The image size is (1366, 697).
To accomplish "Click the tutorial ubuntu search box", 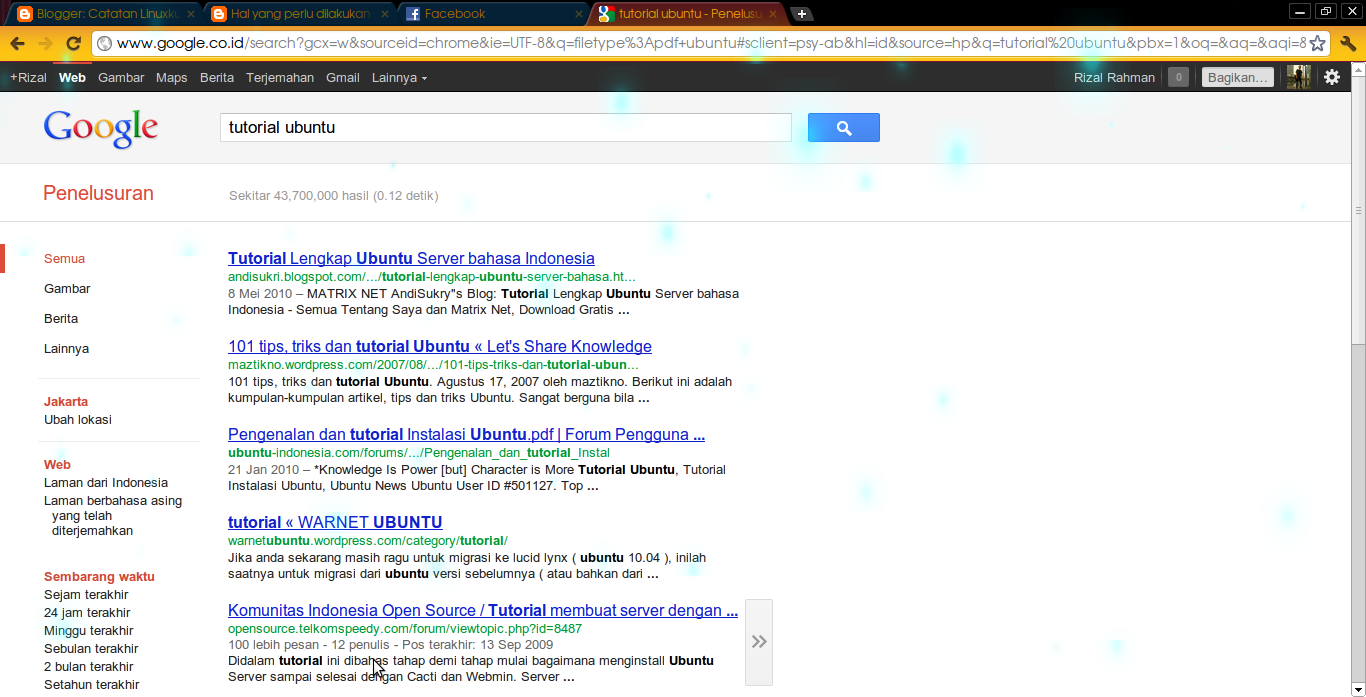I will [505, 128].
